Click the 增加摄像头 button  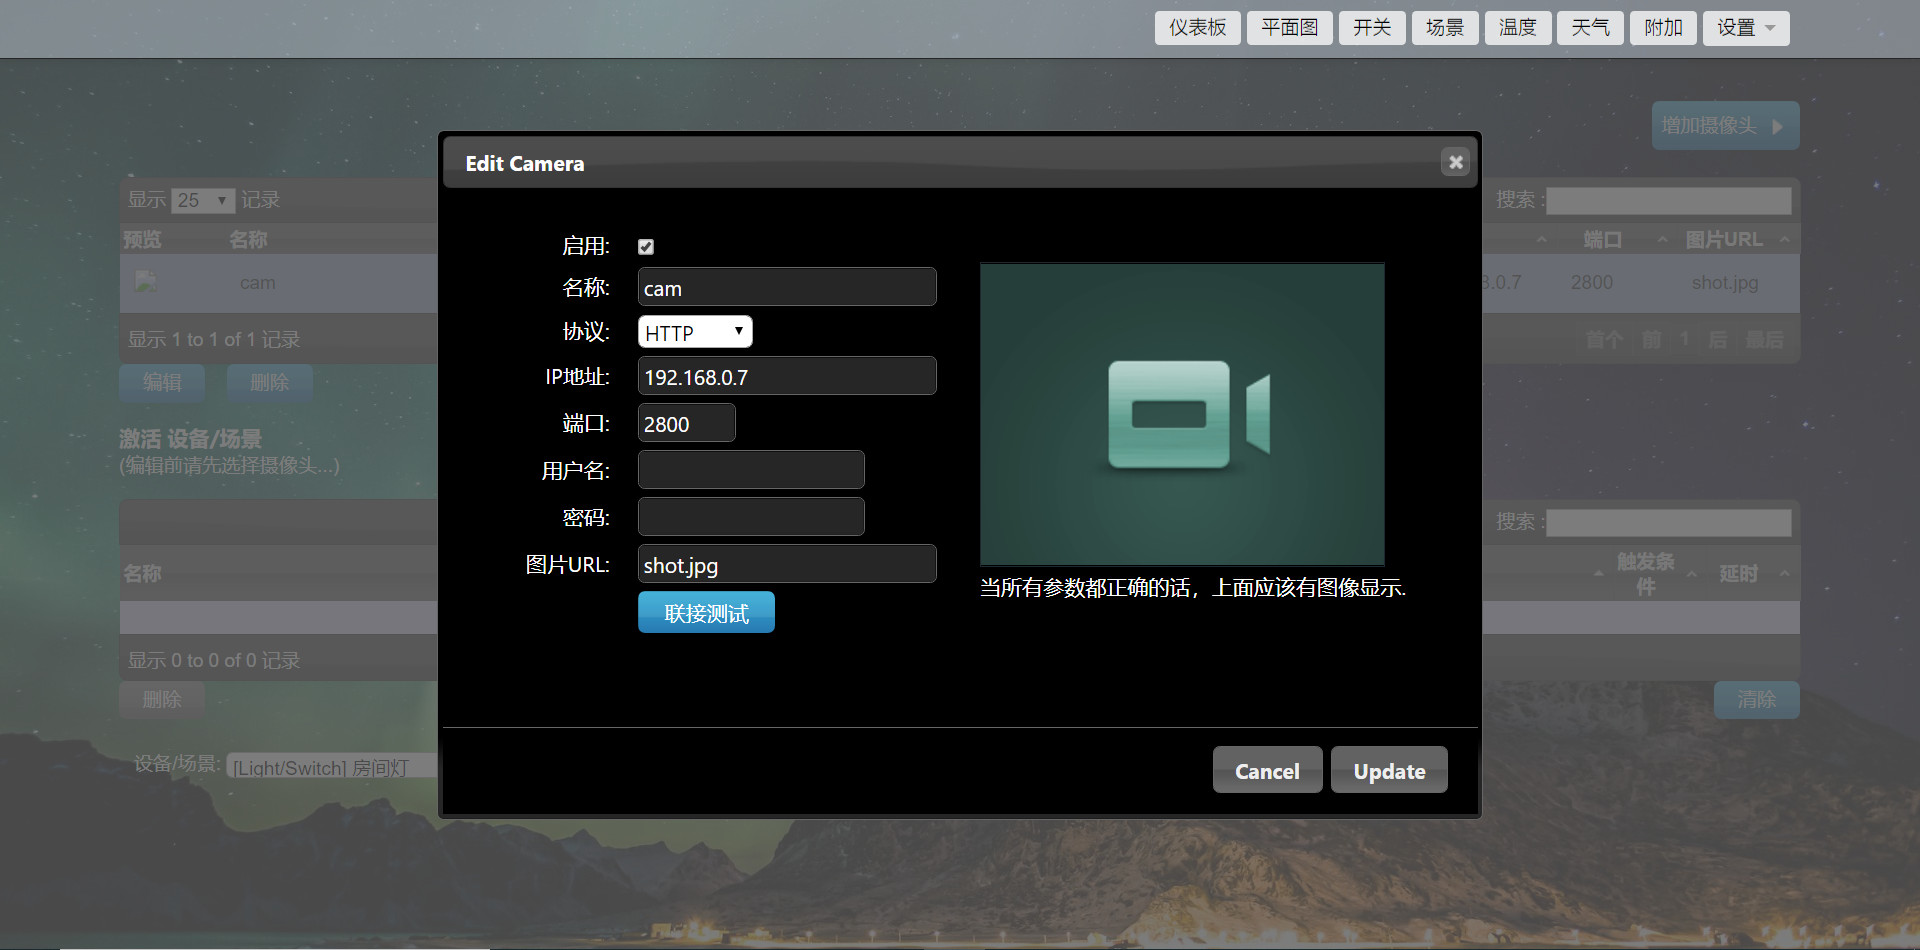click(x=1725, y=126)
